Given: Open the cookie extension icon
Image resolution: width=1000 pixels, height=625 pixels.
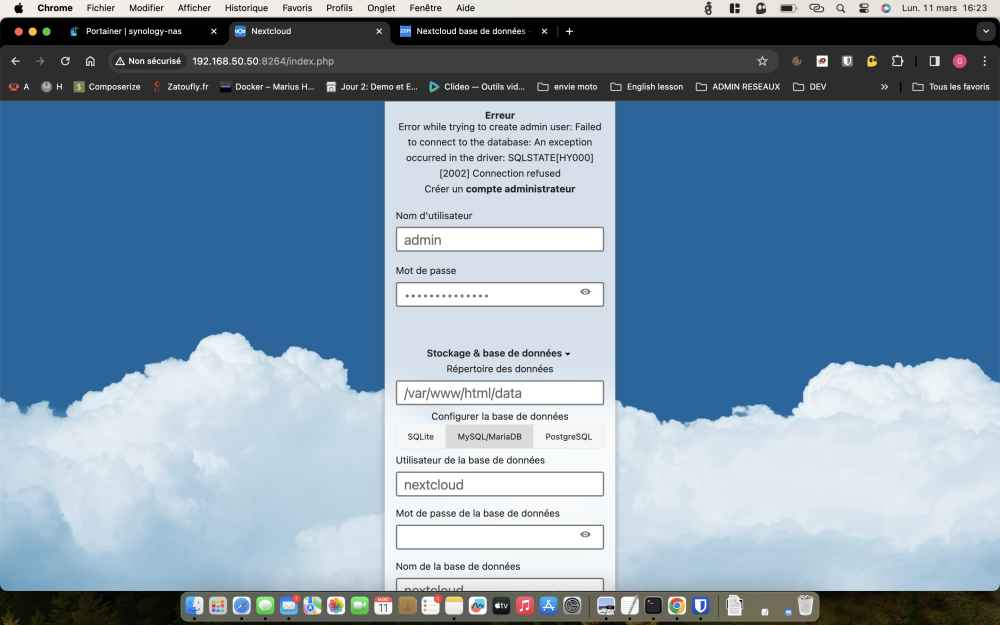Looking at the screenshot, I should pos(797,61).
